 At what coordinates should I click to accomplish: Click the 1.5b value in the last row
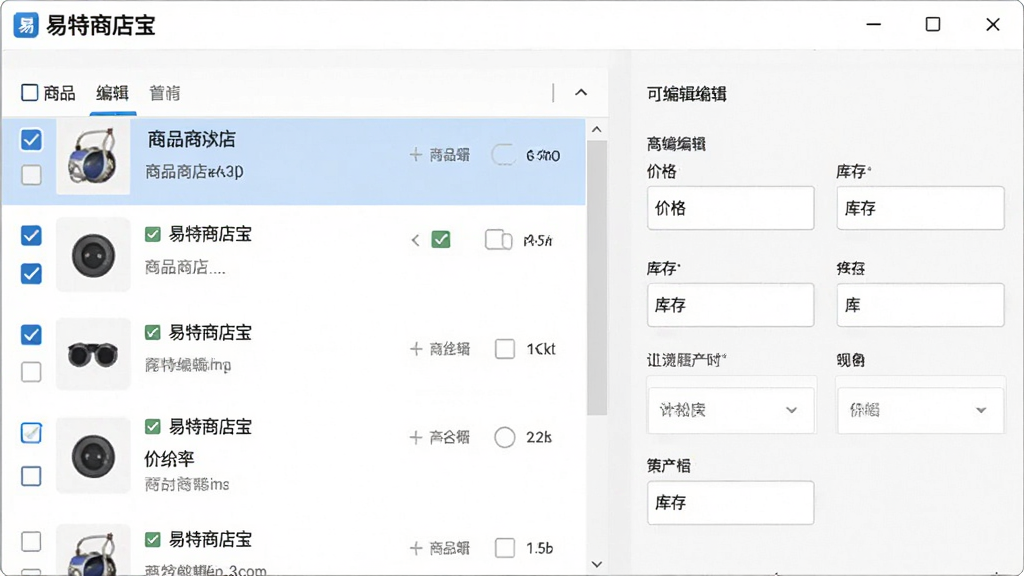click(539, 548)
